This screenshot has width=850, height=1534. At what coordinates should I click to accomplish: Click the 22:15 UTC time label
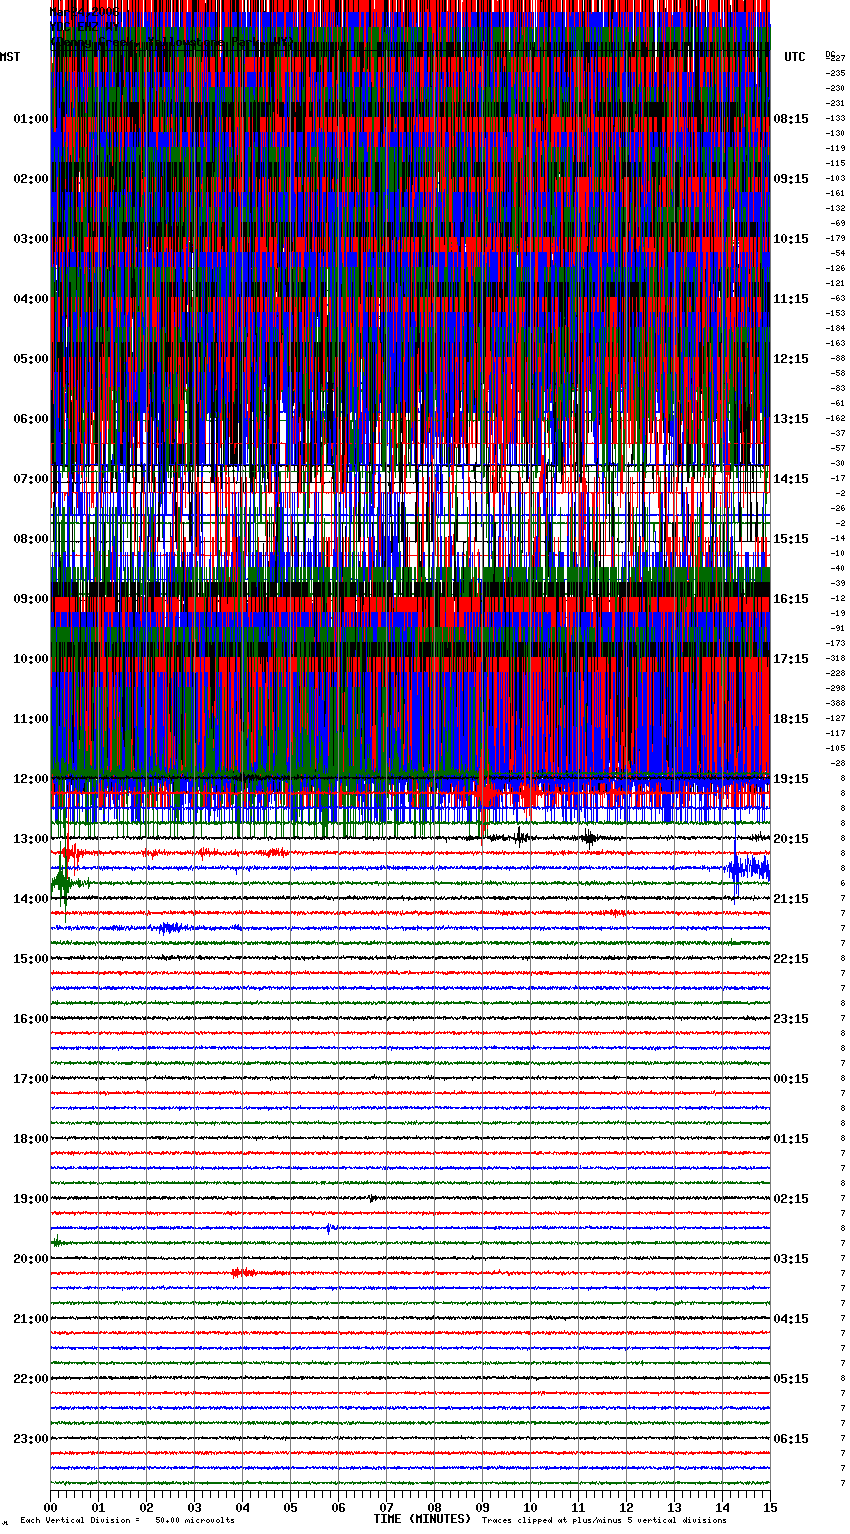tap(791, 959)
